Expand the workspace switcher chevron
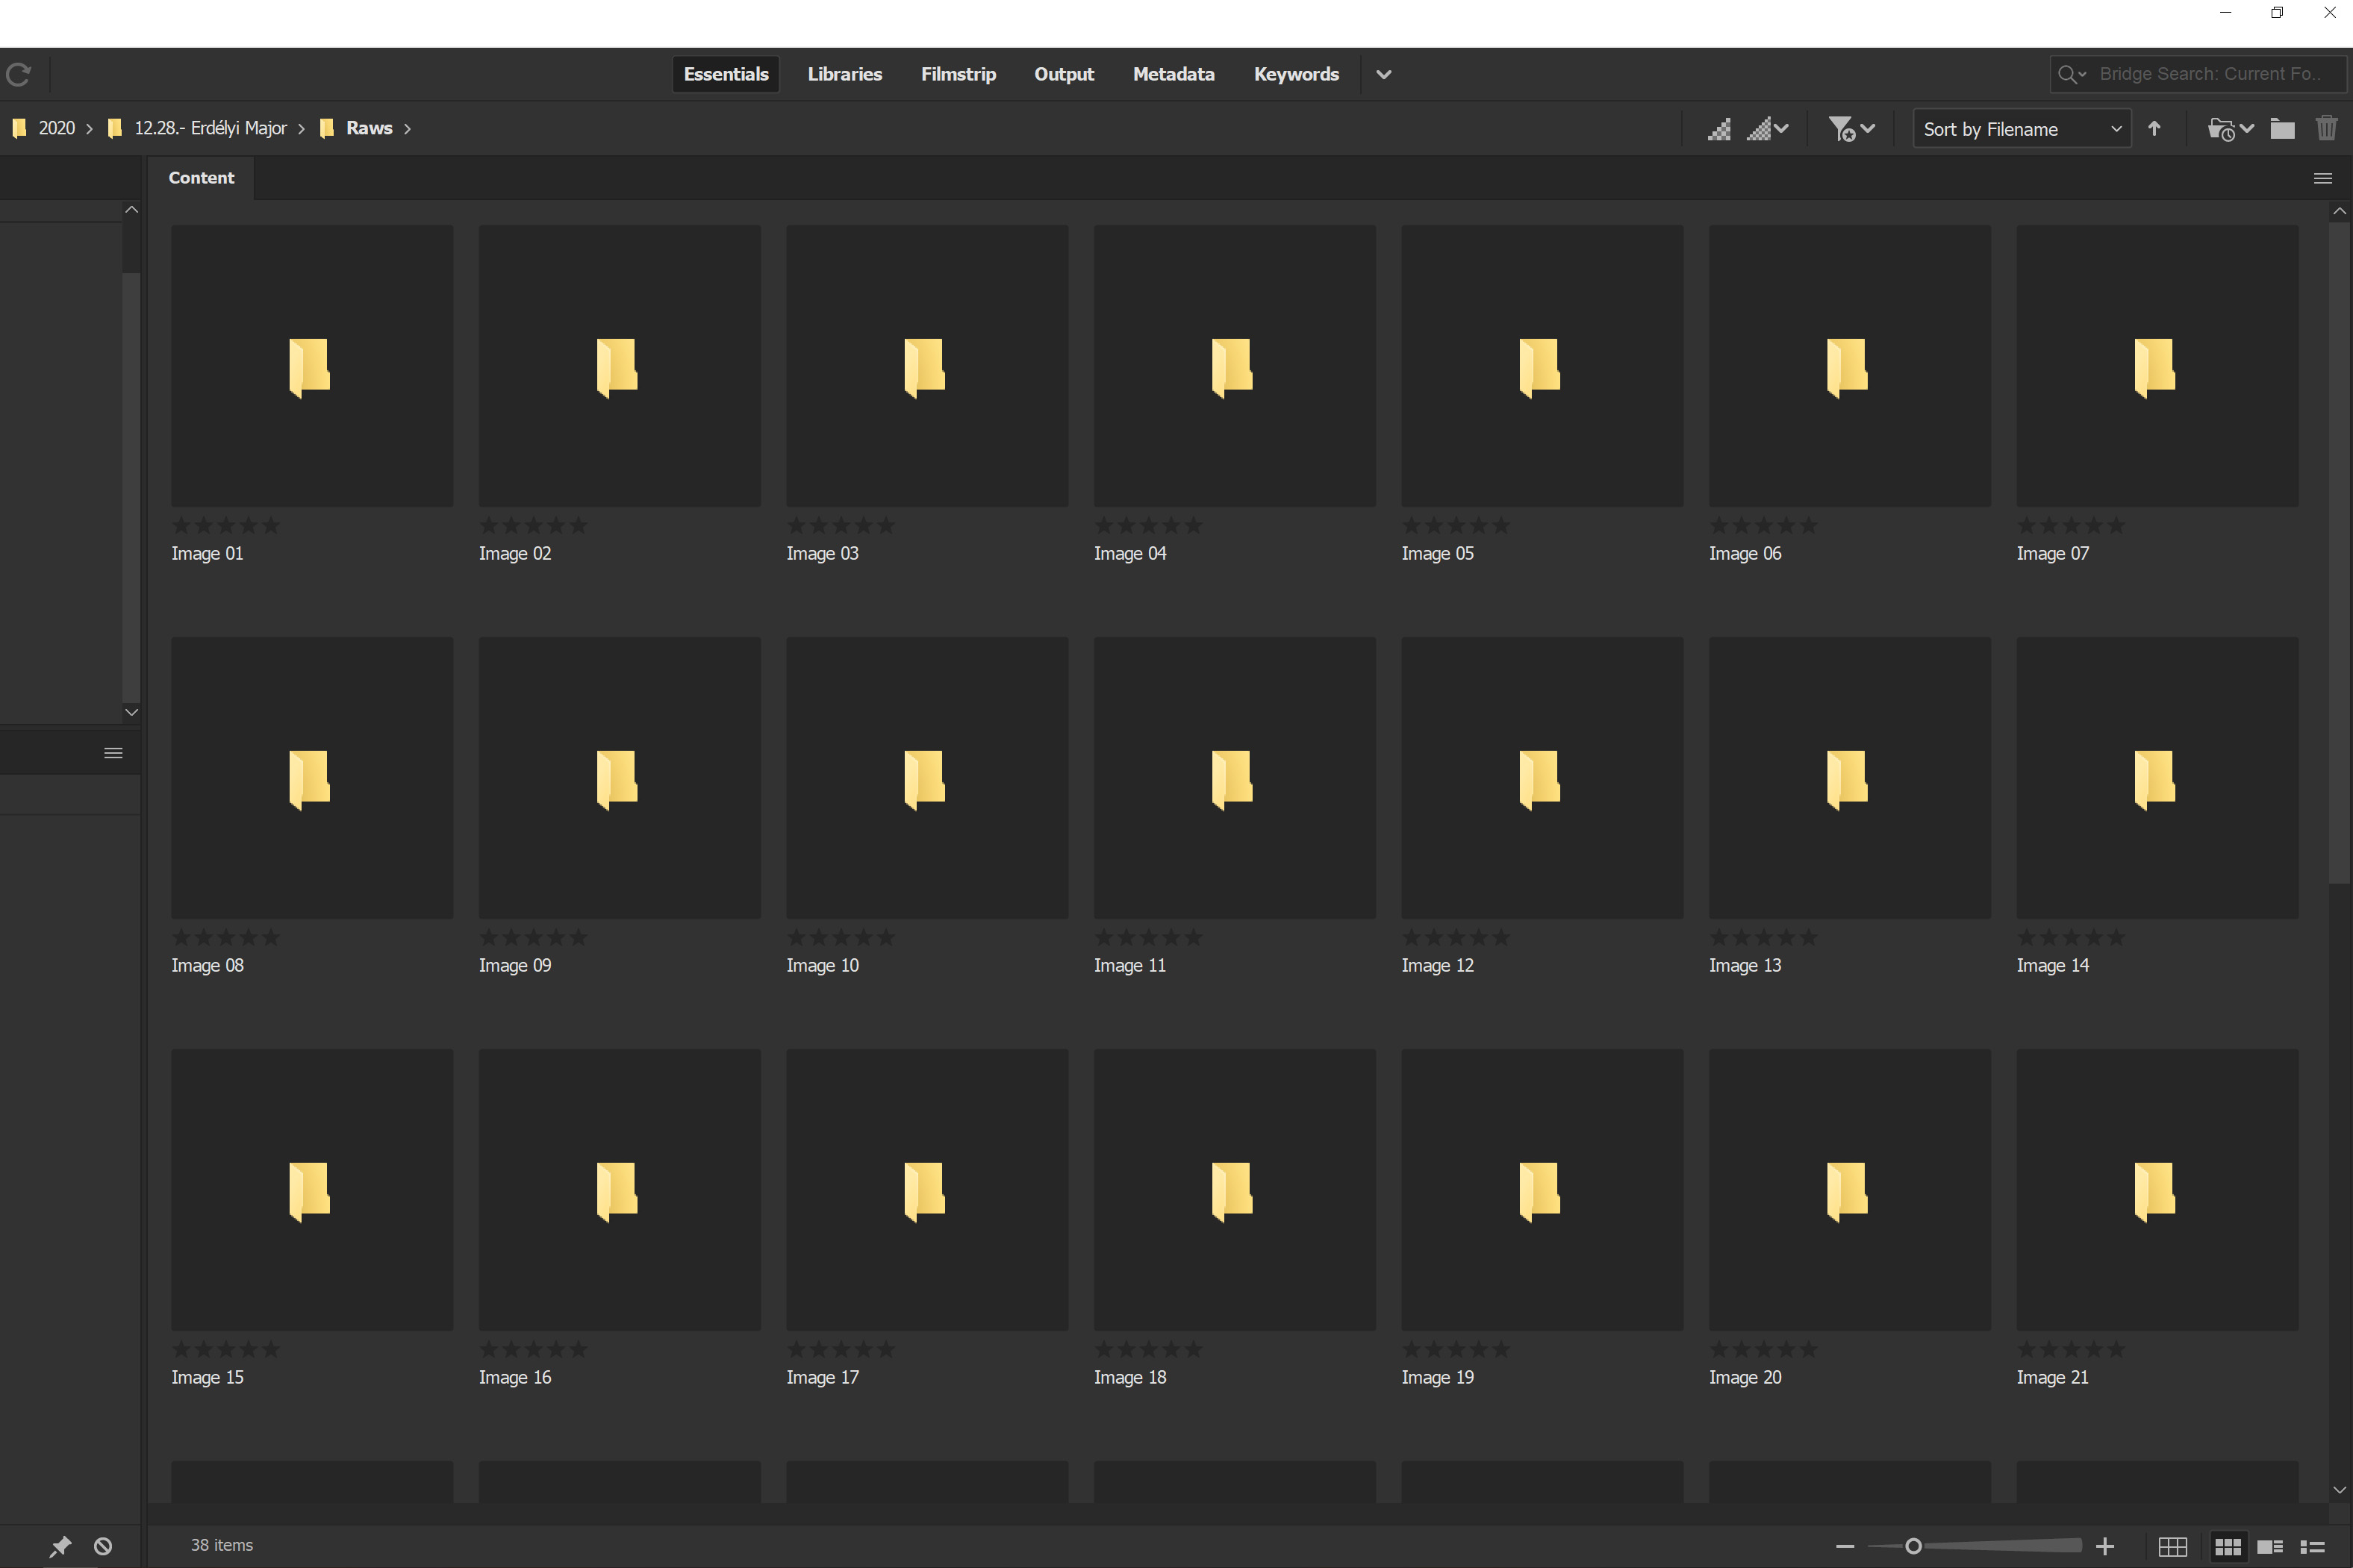The width and height of the screenshot is (2353, 1568). (x=1383, y=74)
